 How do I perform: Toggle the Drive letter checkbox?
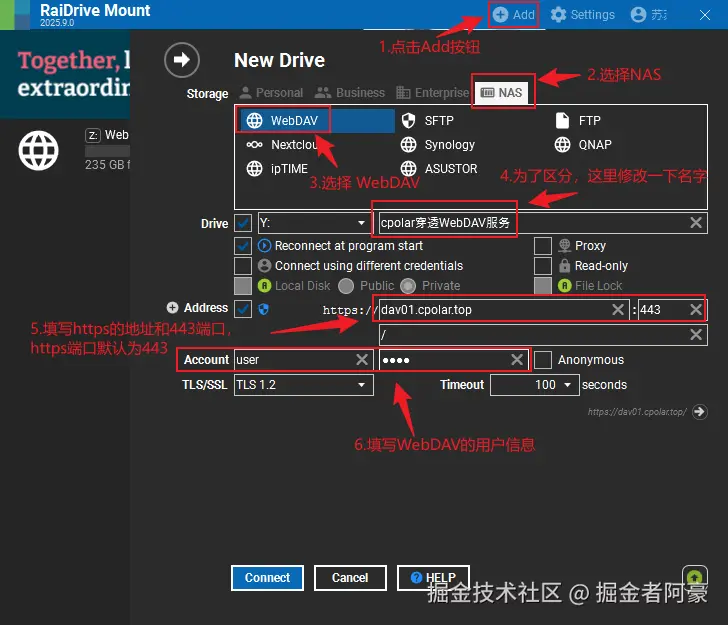click(243, 223)
